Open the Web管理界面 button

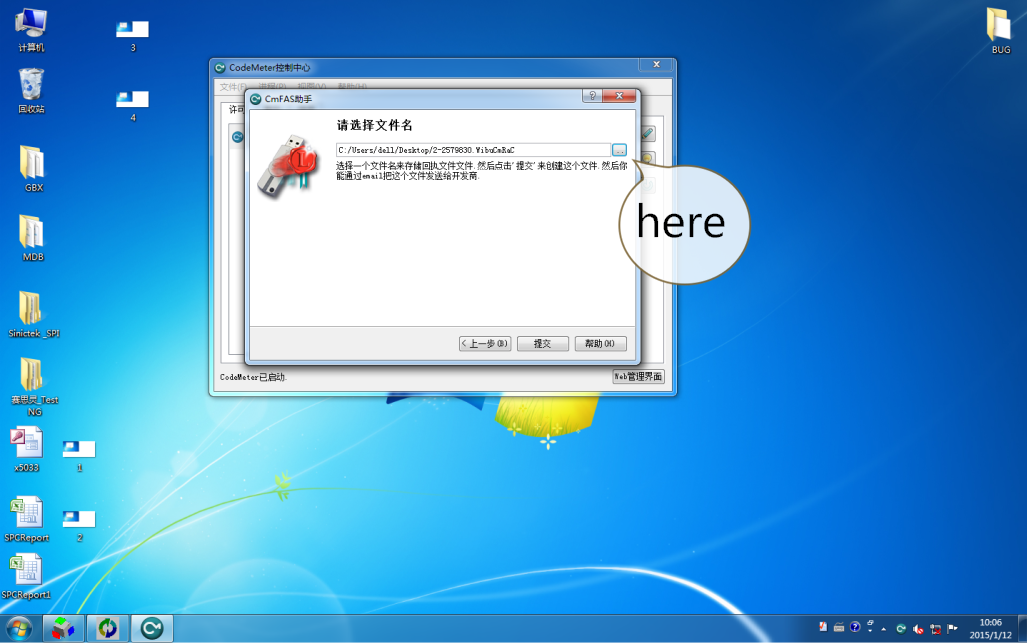638,377
